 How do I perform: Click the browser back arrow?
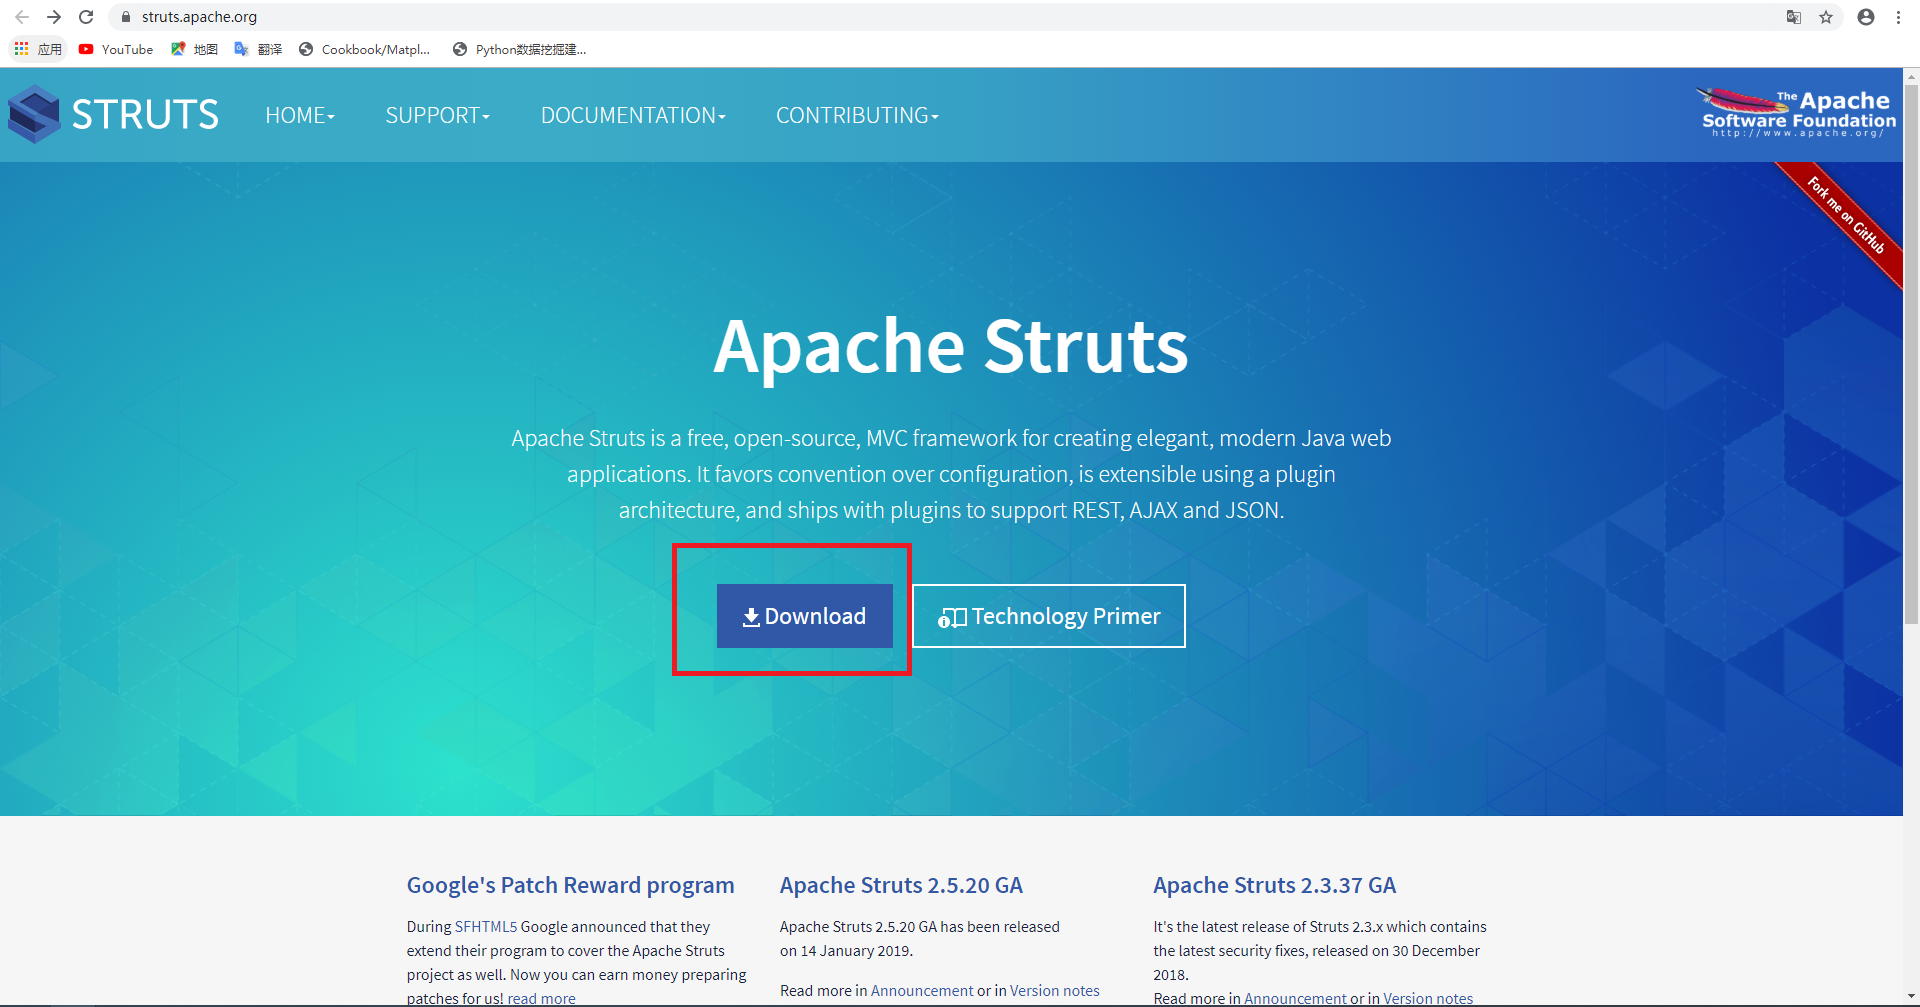[22, 16]
